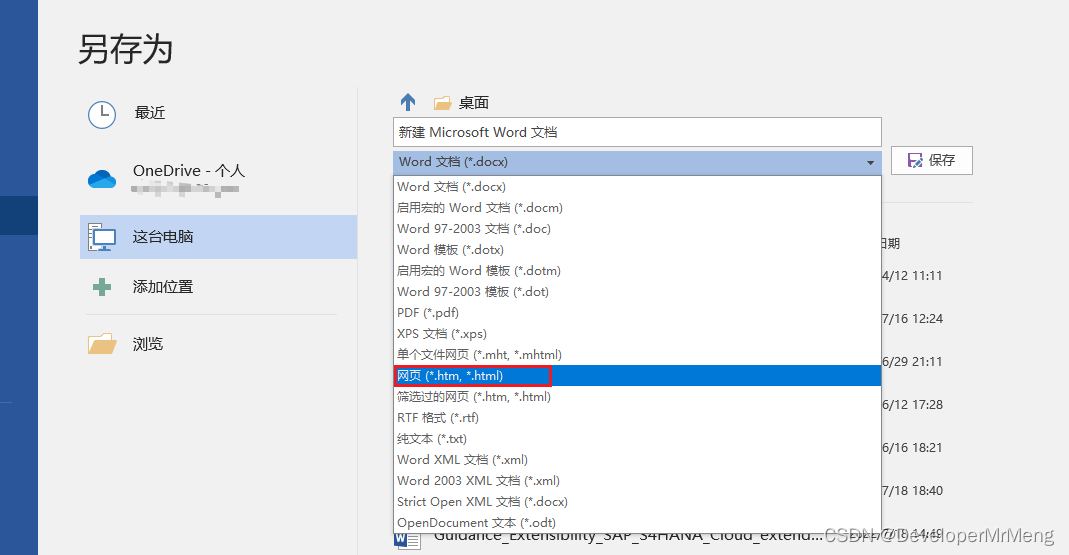The width and height of the screenshot is (1069, 555).
Task: Select 单个文件网页 (*.mht, *.mhtml)
Action: click(x=637, y=355)
